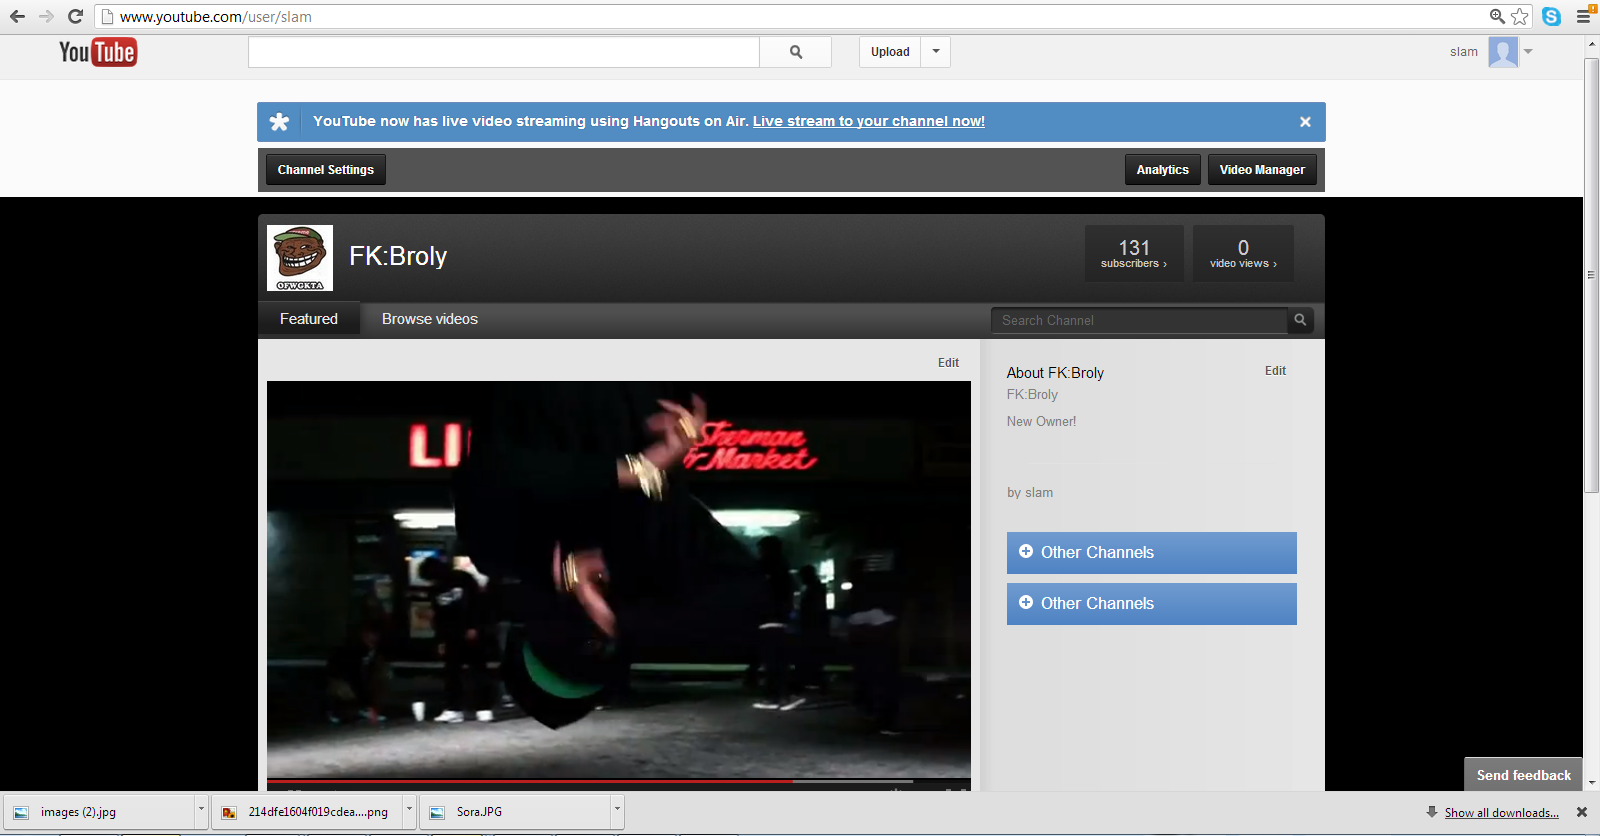Open Channel Settings
The width and height of the screenshot is (1600, 836).
326,170
